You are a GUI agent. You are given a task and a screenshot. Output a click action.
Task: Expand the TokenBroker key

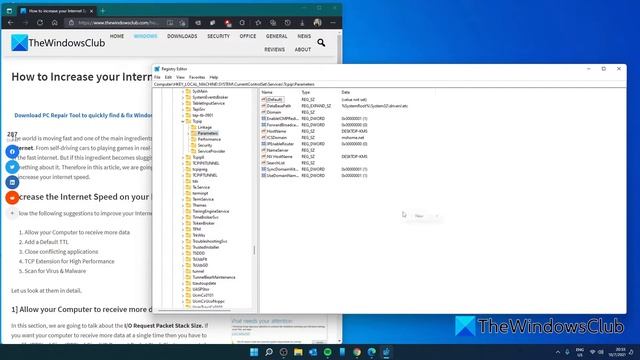click(183, 223)
